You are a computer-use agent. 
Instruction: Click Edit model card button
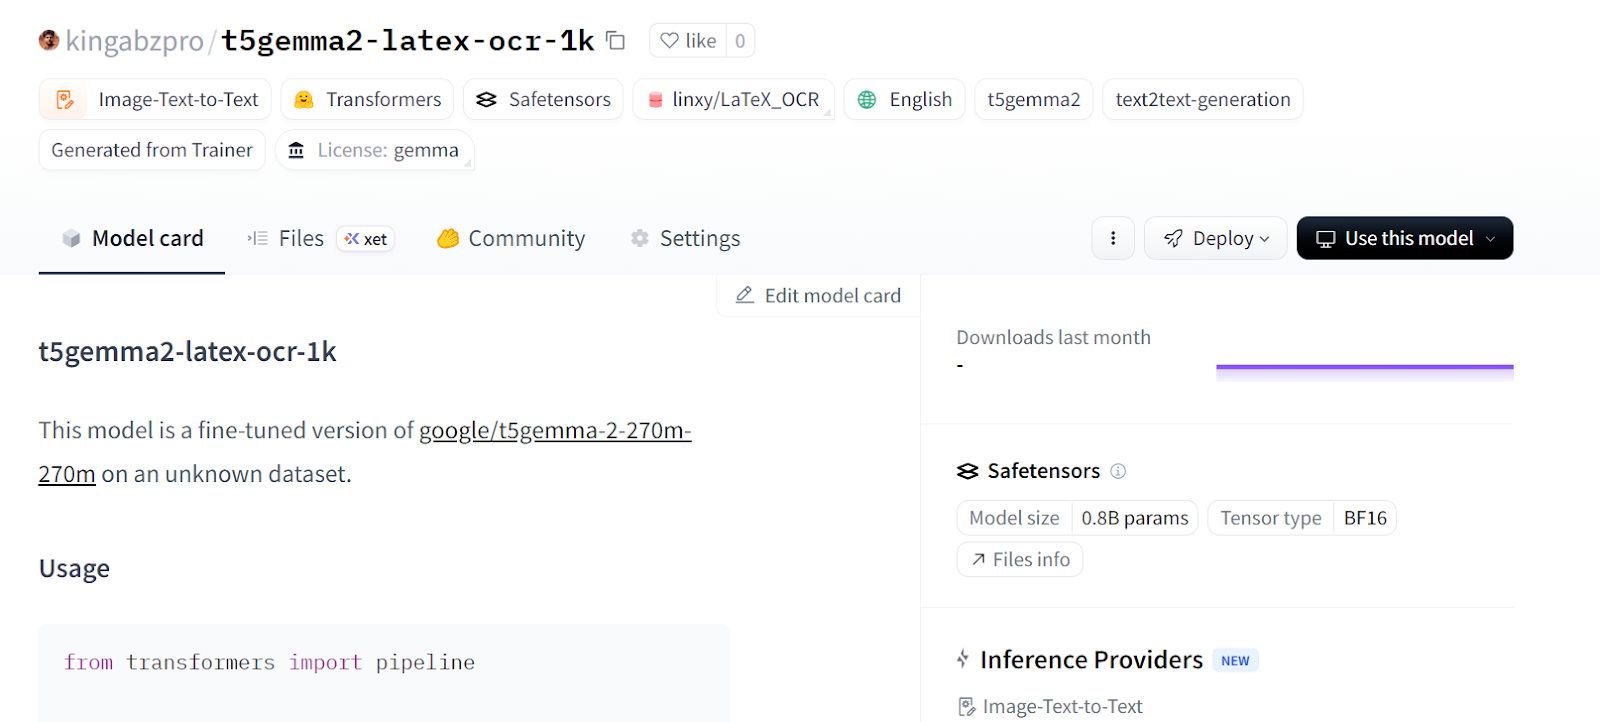pyautogui.click(x=818, y=296)
